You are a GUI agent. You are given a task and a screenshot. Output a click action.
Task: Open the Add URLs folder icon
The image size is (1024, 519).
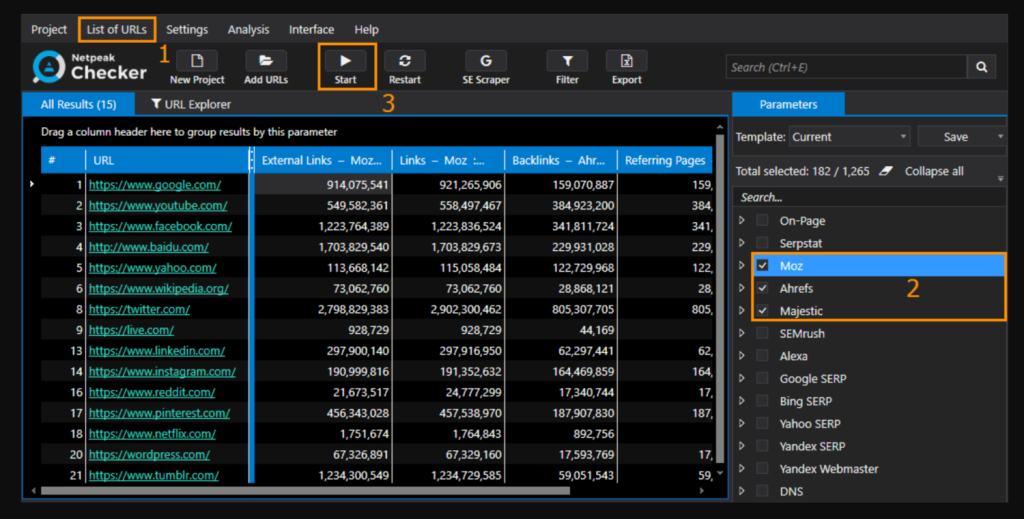tap(265, 62)
